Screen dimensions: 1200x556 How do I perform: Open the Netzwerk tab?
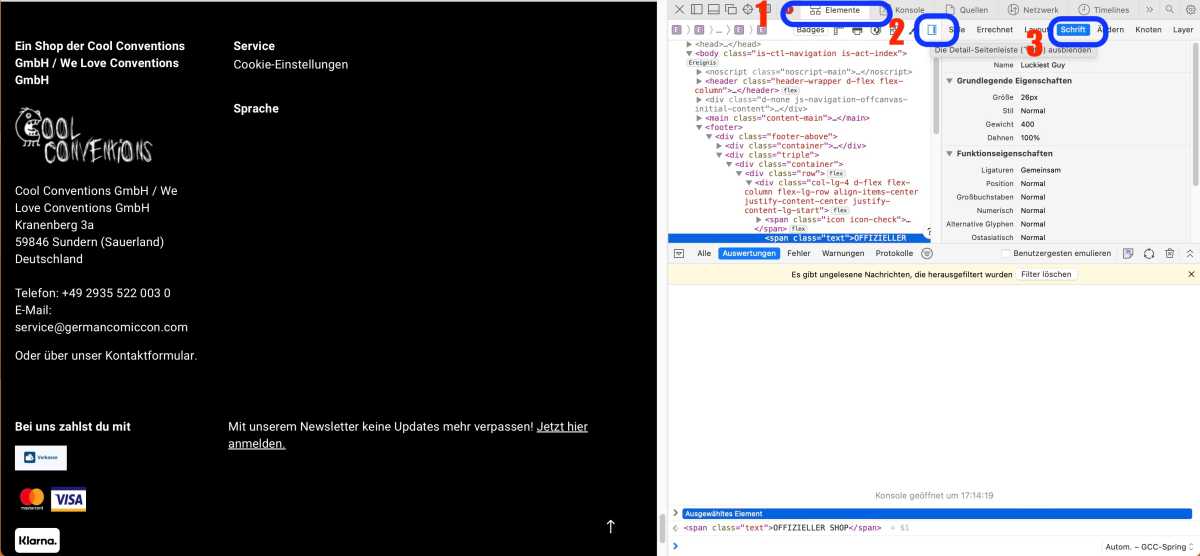(x=1032, y=10)
